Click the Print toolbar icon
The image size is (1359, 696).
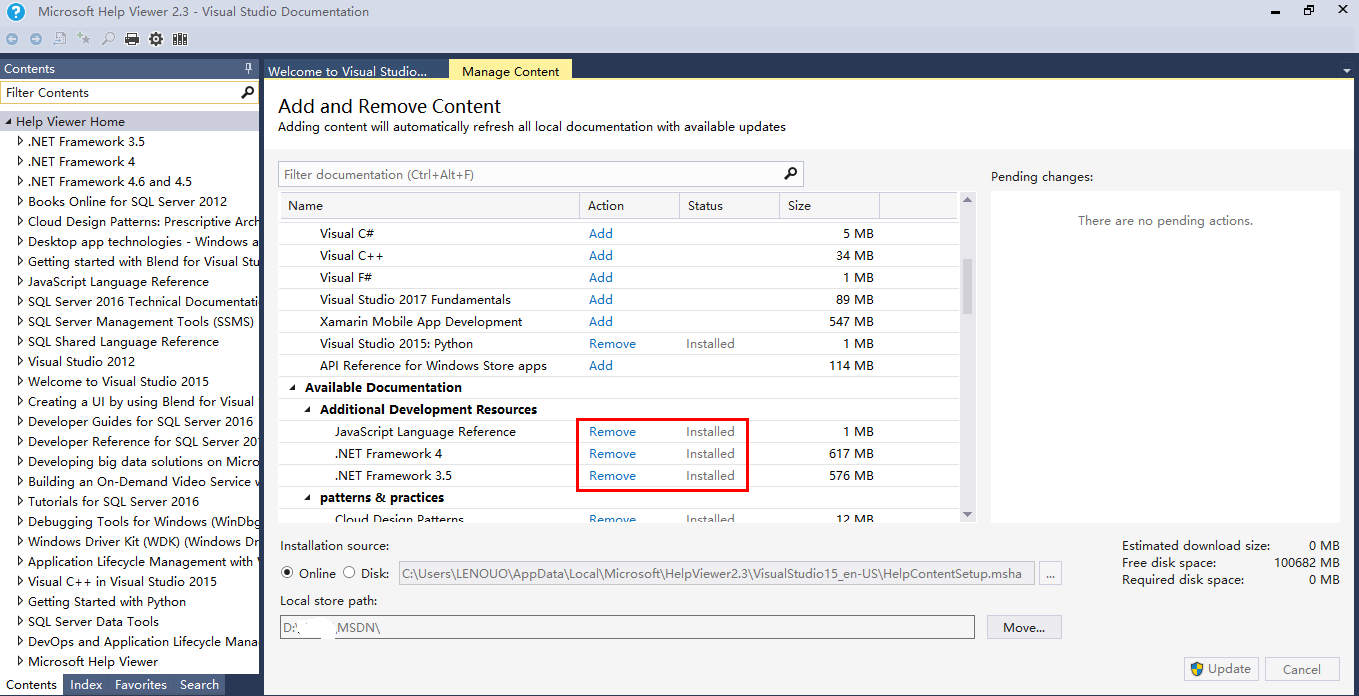point(131,39)
